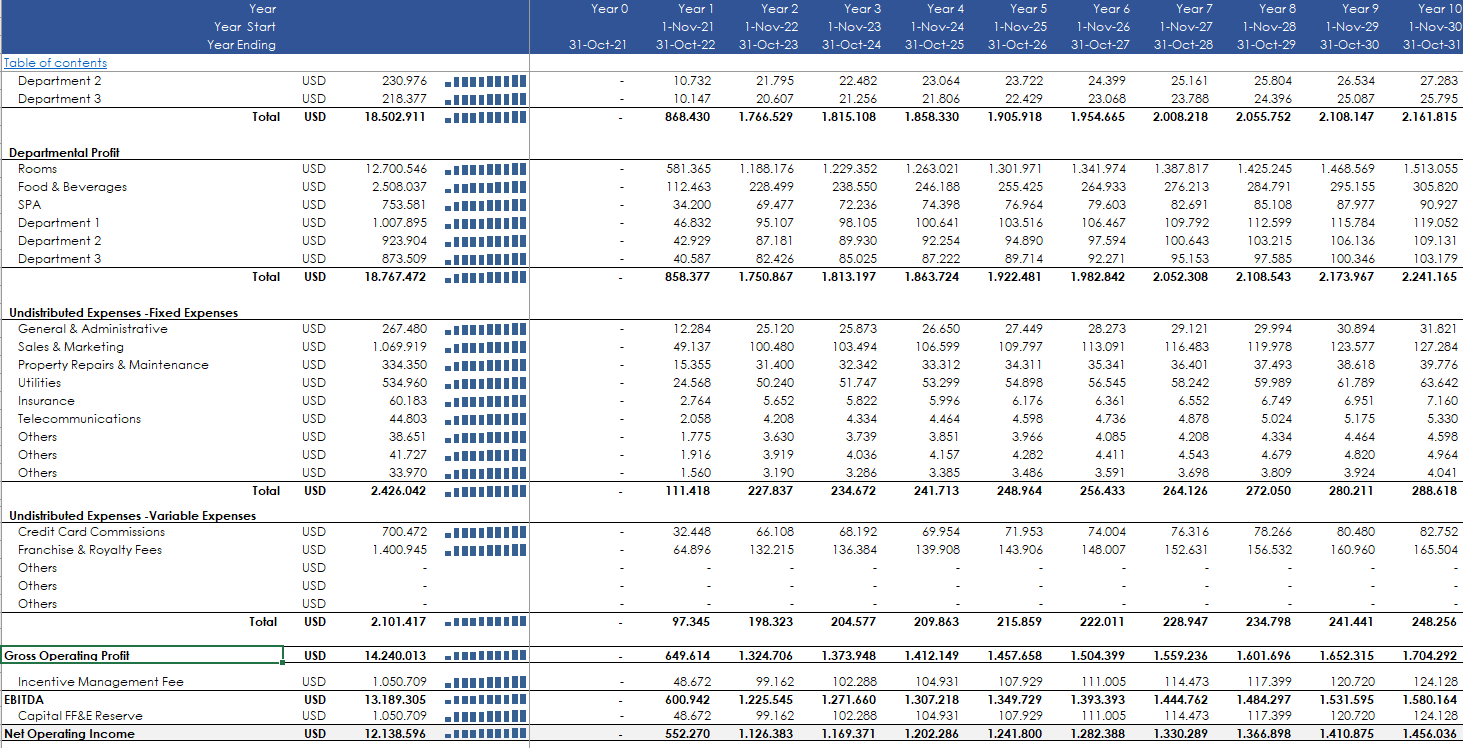Select the 1-Nov-21 year start cell
Screen dimensions: 1463x748
[688, 27]
